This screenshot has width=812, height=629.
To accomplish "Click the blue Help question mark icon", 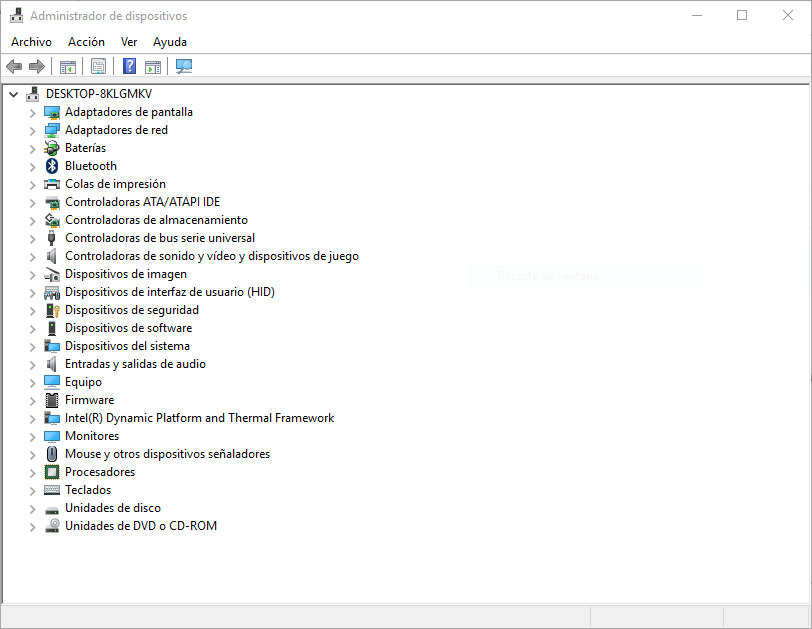I will coord(129,67).
